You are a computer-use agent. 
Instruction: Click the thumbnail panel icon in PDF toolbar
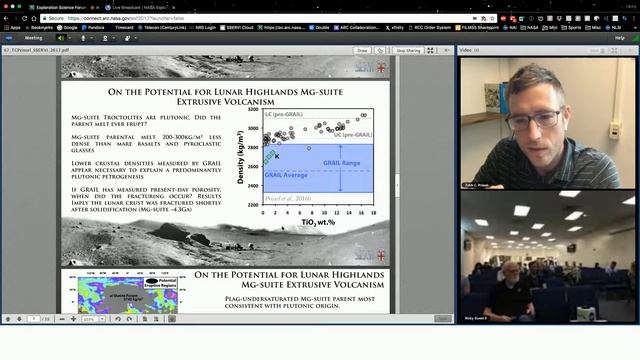tap(172, 319)
